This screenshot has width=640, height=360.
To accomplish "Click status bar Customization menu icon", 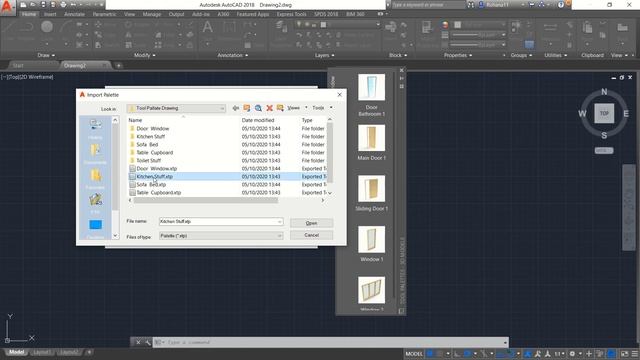I will pyautogui.click(x=635, y=353).
